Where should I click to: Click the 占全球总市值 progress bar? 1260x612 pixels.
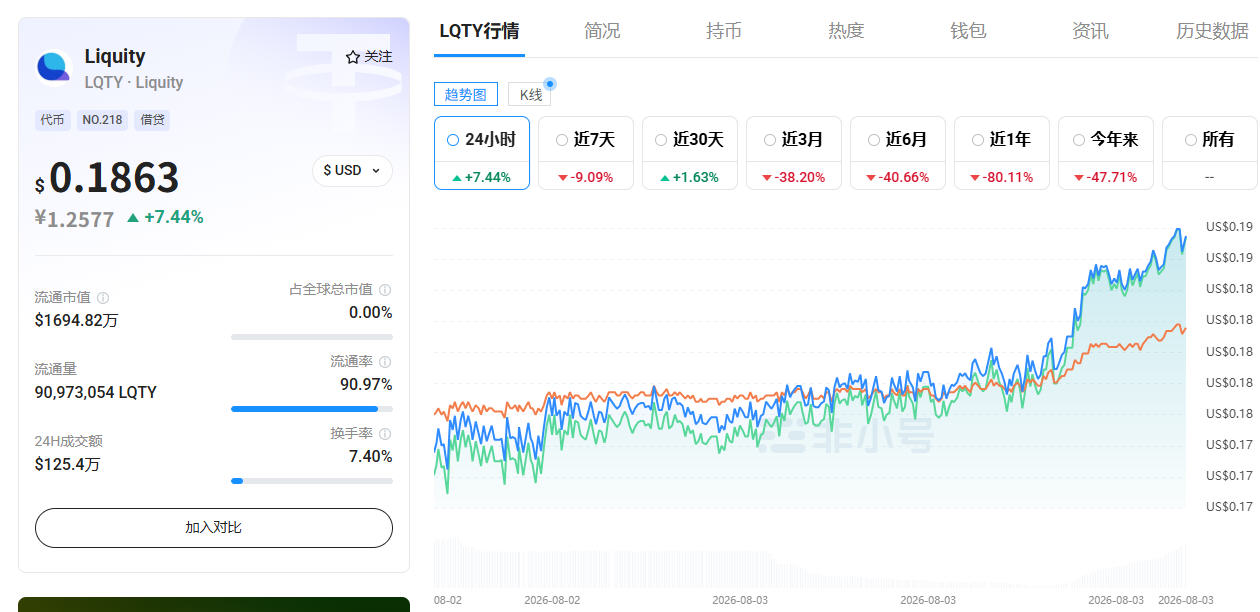[x=312, y=336]
